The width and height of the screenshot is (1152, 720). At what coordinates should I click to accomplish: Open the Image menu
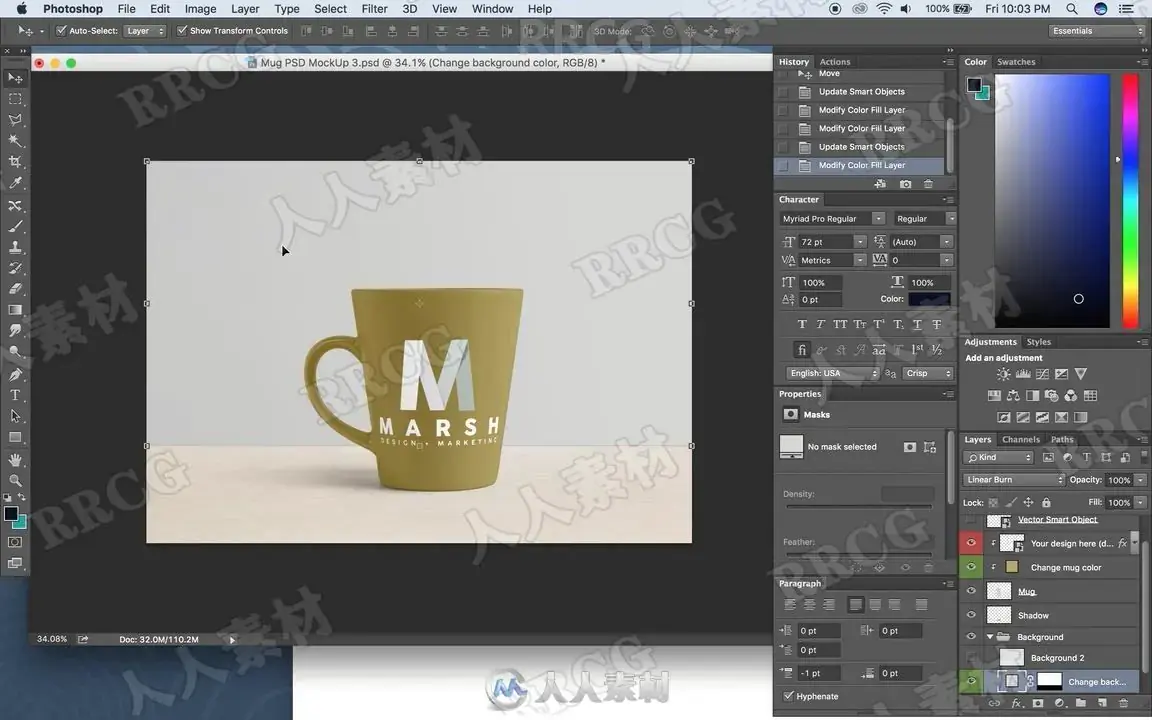click(x=200, y=9)
